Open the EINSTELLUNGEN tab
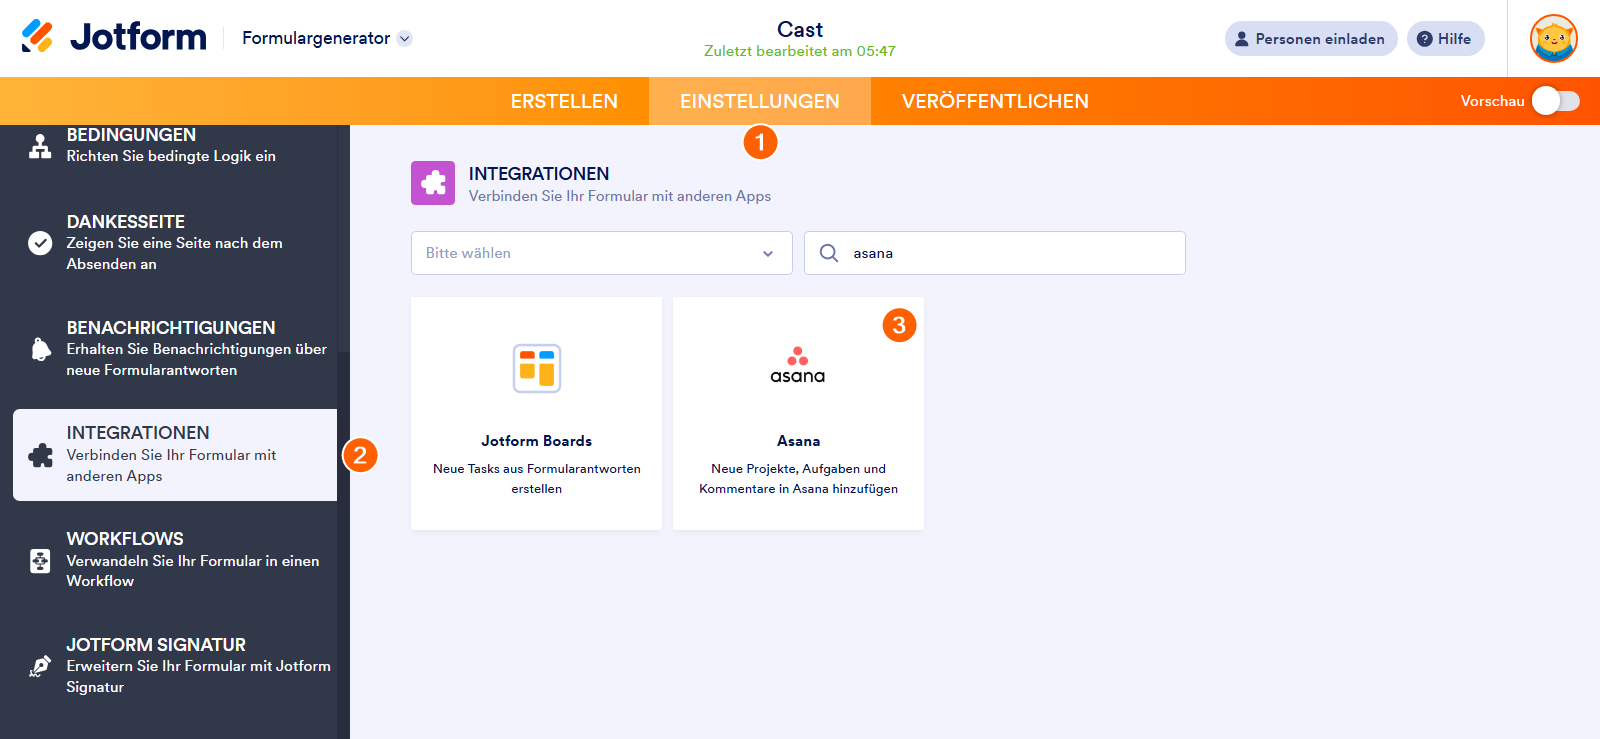Screen dimensions: 1600x739 click(760, 101)
